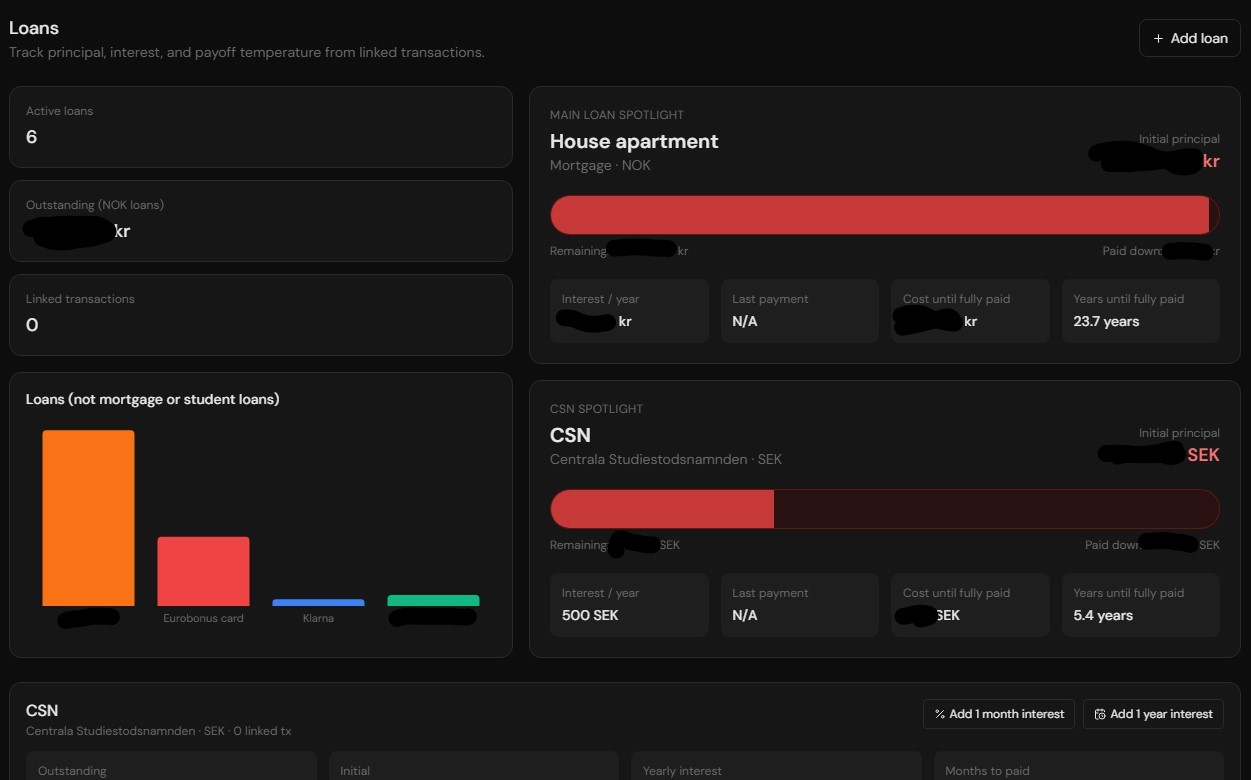The height and width of the screenshot is (780, 1251).
Task: Click the CSN spotlight progress bar
Action: pyautogui.click(x=885, y=509)
